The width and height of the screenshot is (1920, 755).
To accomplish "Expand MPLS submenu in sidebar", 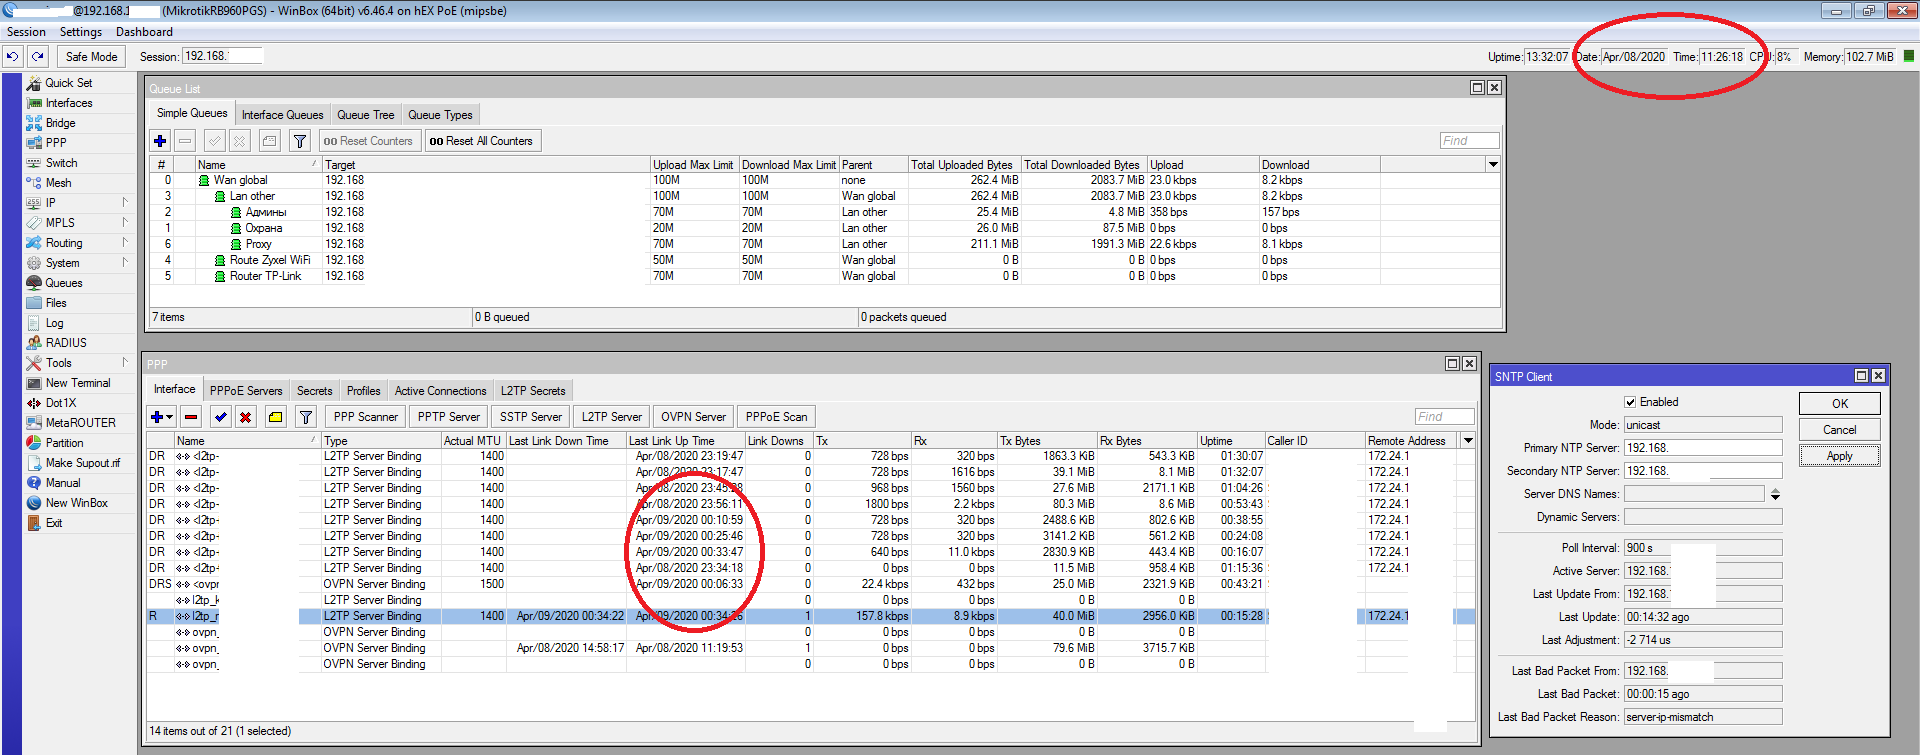I will (125, 223).
